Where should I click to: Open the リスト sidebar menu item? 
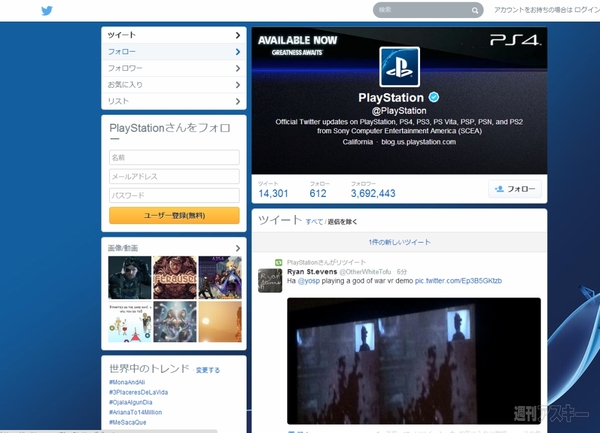(174, 101)
